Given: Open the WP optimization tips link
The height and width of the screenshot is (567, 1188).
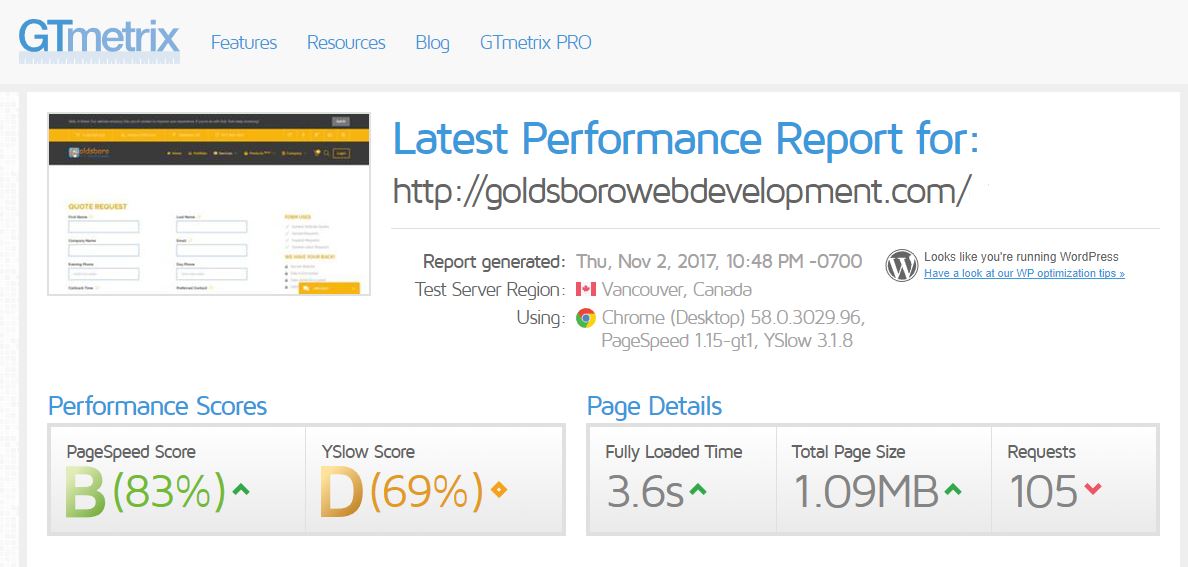Looking at the screenshot, I should pyautogui.click(x=1024, y=273).
